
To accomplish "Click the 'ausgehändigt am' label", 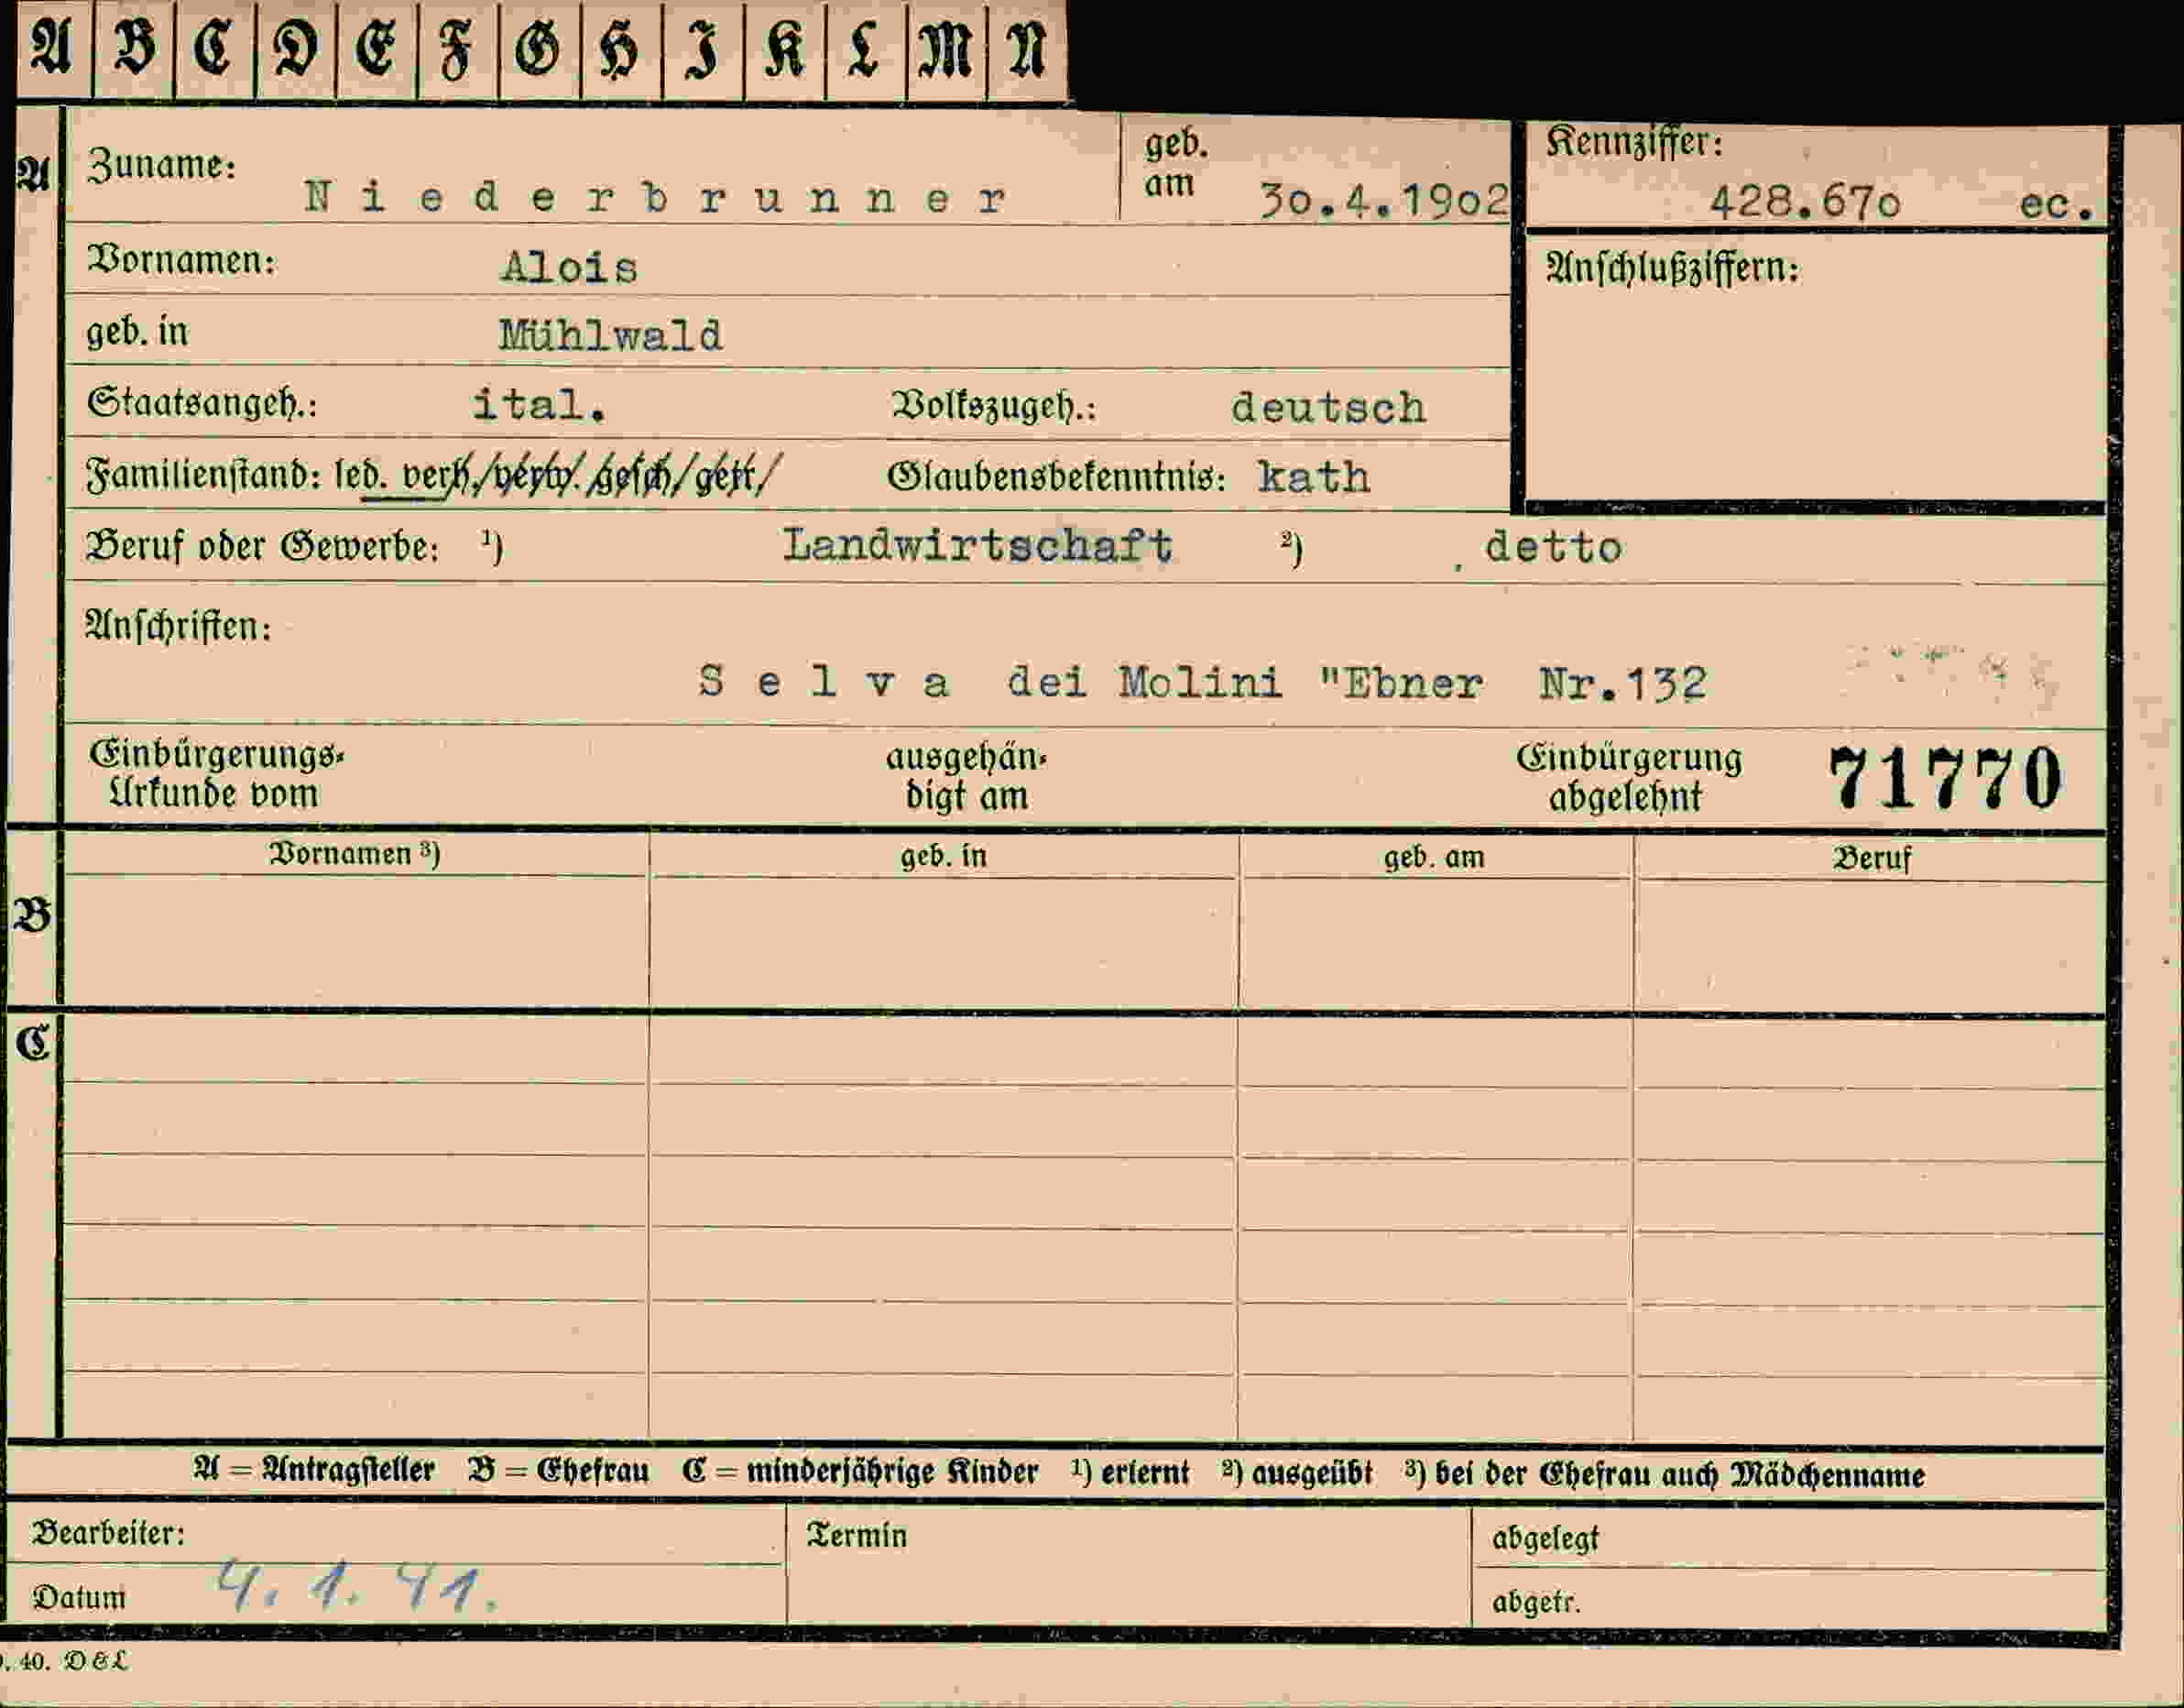I will [966, 777].
